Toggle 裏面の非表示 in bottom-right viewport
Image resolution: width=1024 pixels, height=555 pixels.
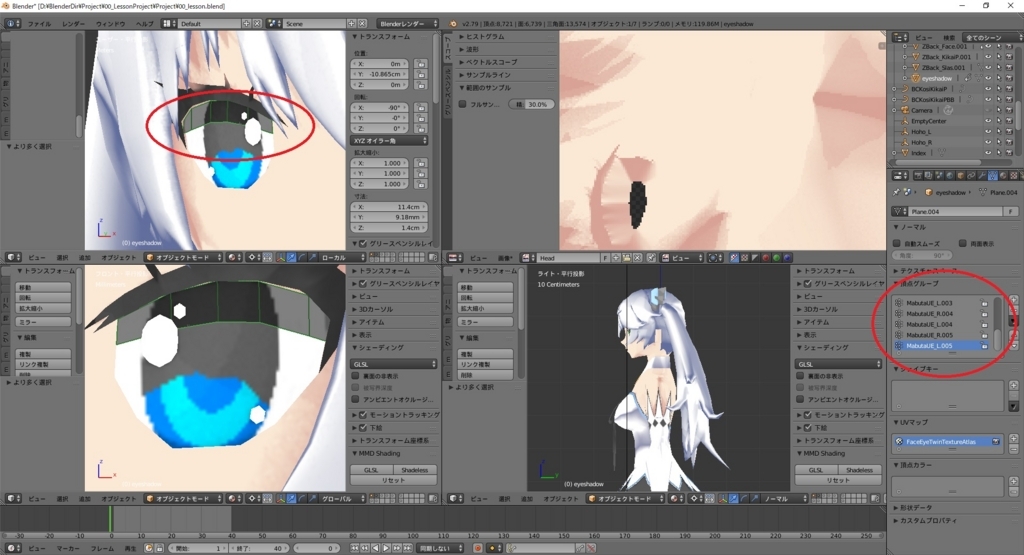[799, 376]
